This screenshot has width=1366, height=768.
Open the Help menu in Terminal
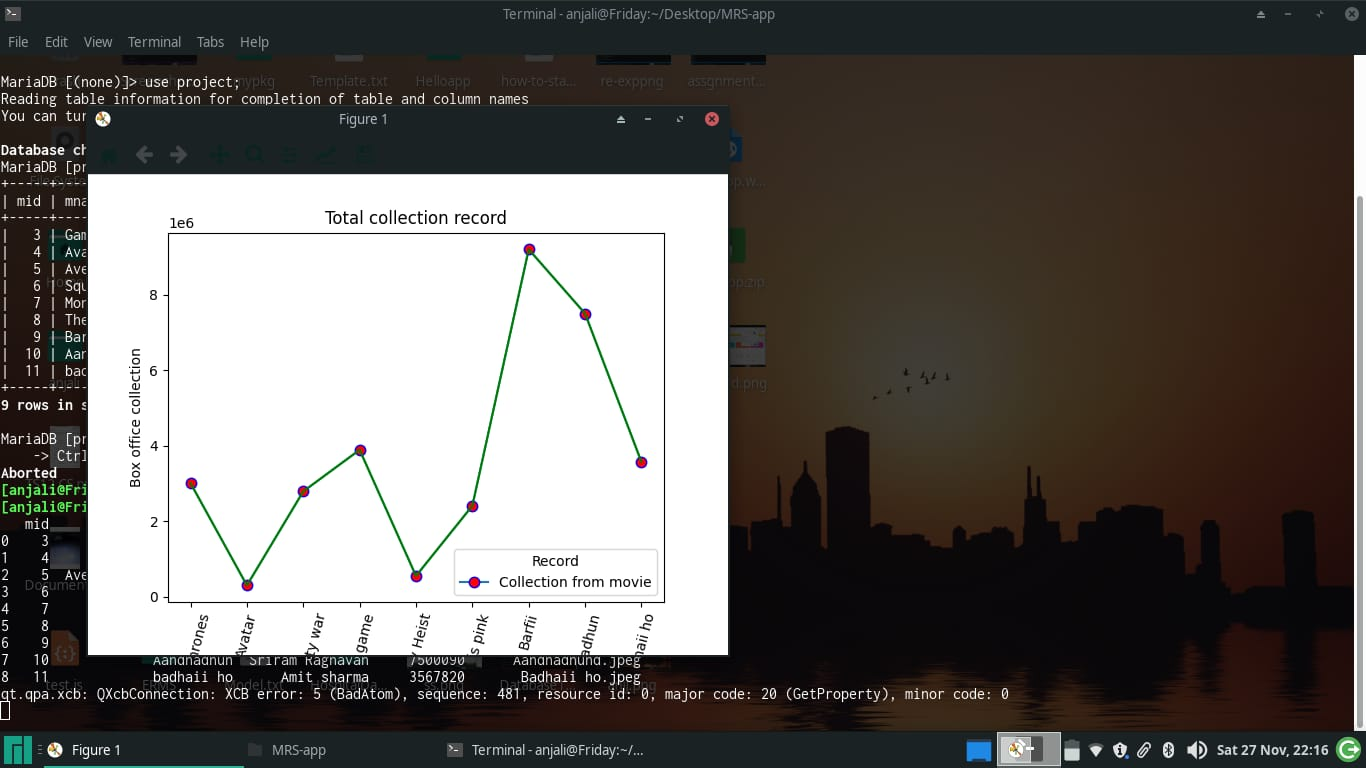(x=254, y=42)
